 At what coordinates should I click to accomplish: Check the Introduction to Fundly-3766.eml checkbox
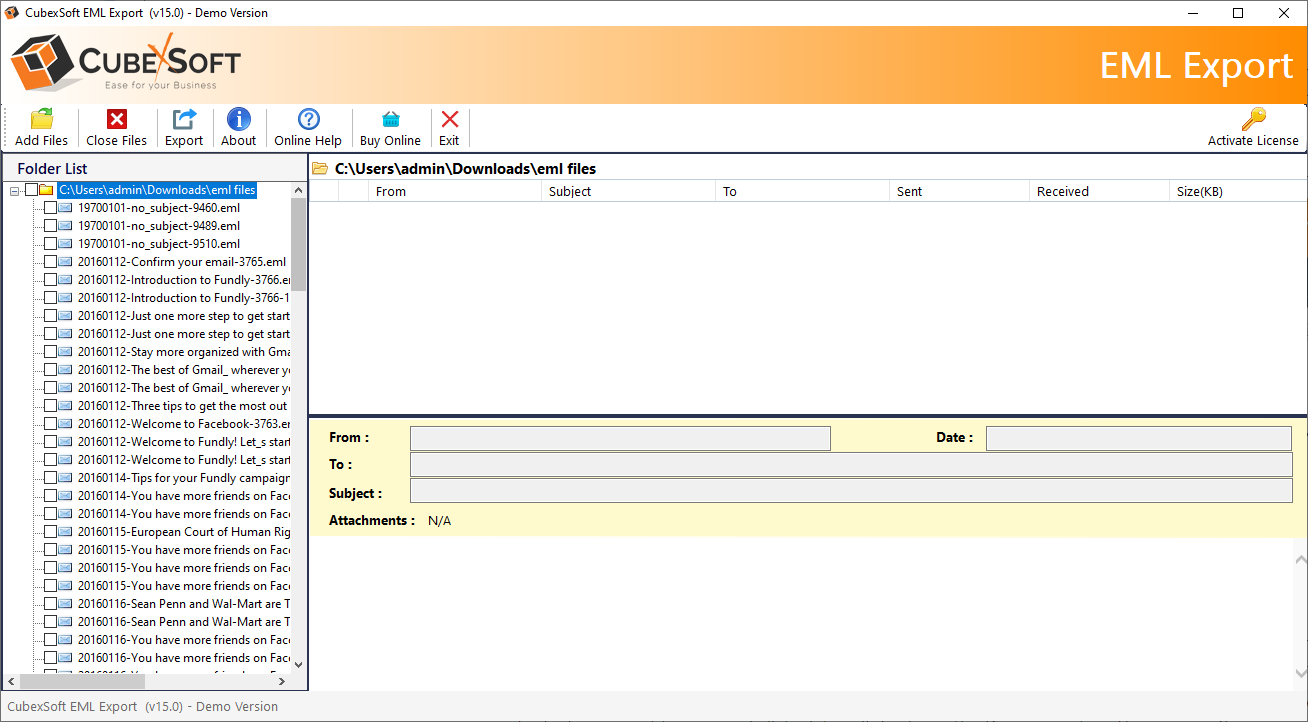click(x=50, y=280)
